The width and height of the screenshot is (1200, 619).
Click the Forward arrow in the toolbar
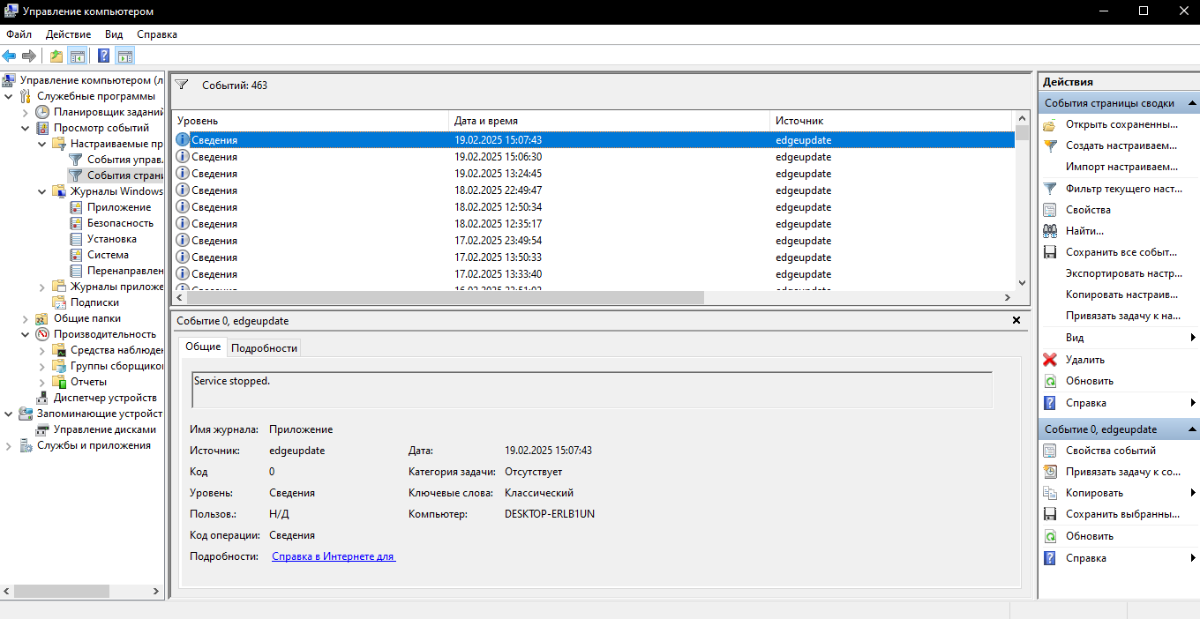[x=29, y=56]
